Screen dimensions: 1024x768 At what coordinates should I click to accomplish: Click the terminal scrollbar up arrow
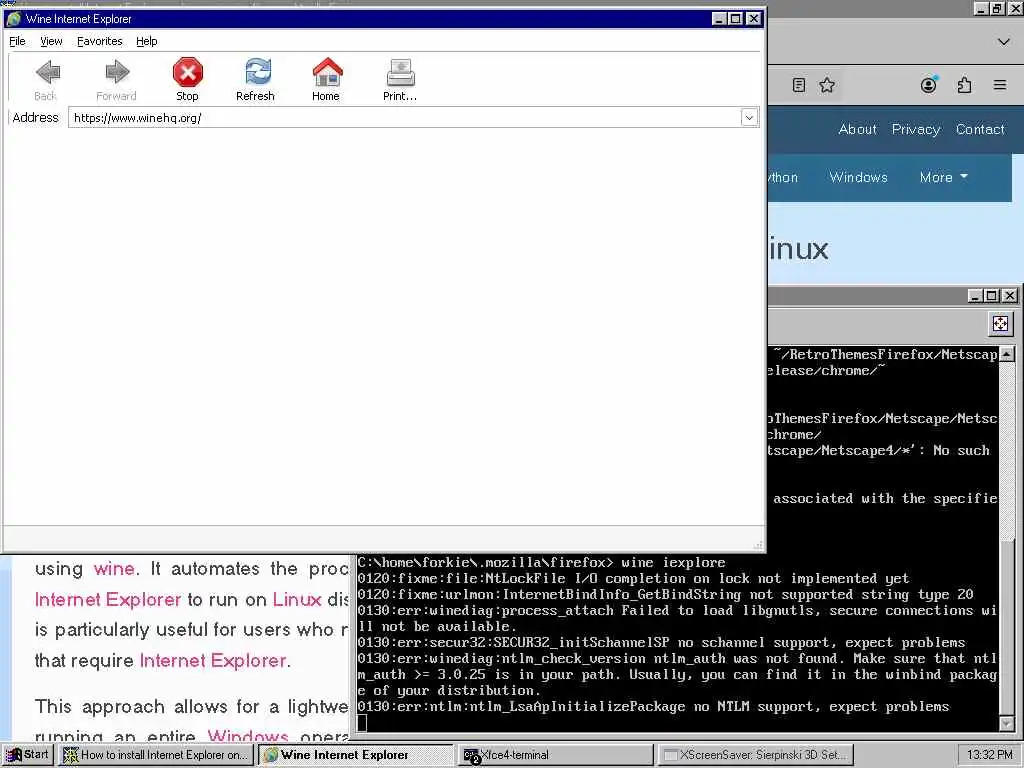coord(1006,355)
